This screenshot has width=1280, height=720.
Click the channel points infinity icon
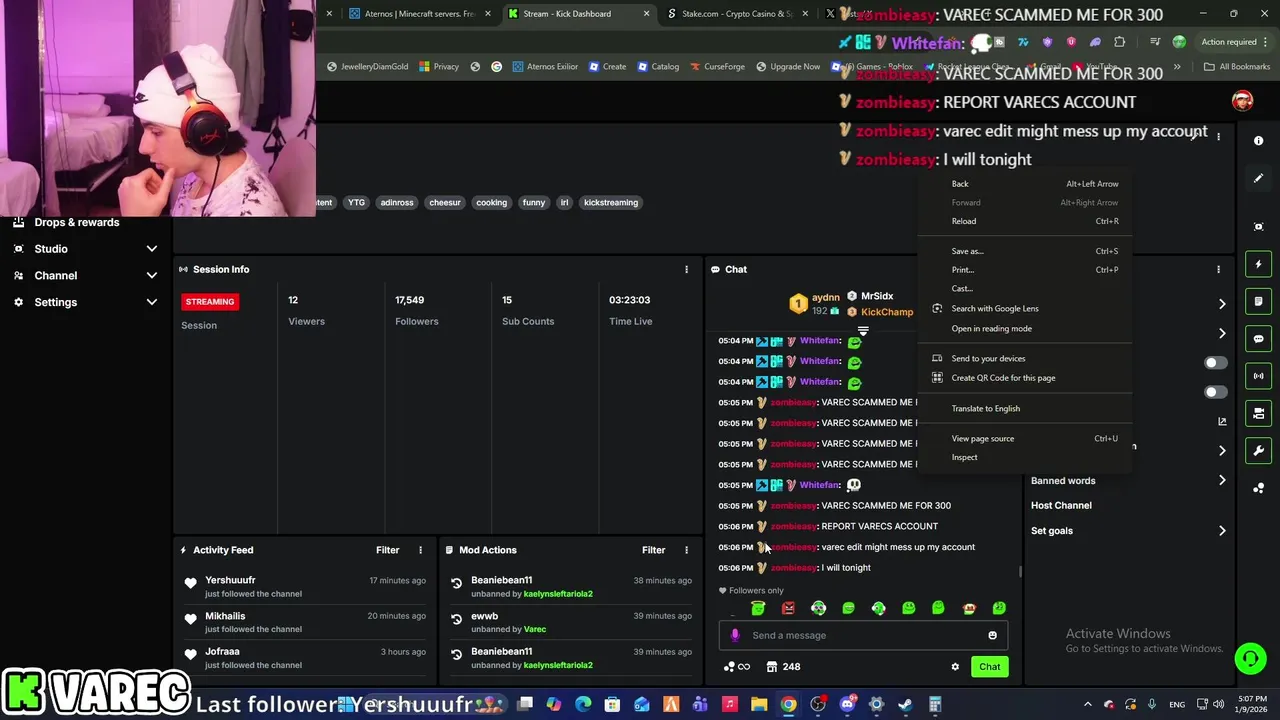point(737,667)
